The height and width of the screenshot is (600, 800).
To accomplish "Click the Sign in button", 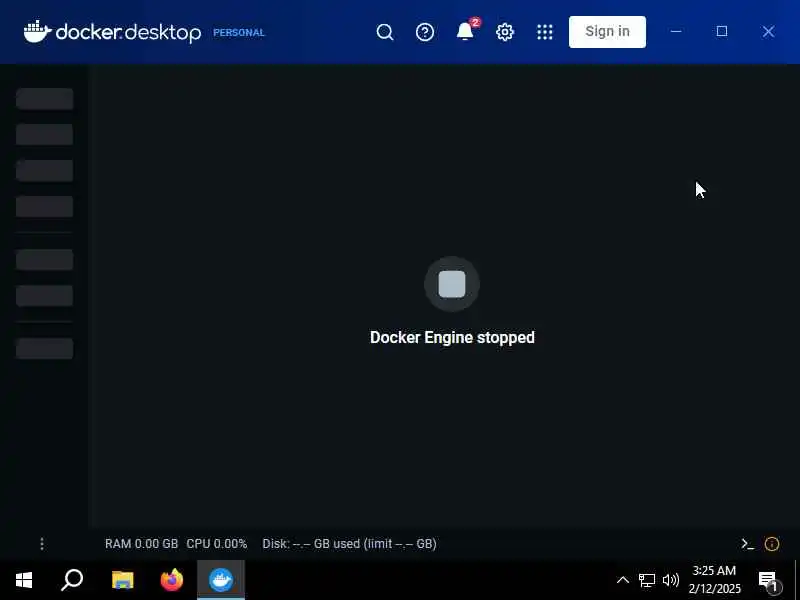I will (x=607, y=32).
